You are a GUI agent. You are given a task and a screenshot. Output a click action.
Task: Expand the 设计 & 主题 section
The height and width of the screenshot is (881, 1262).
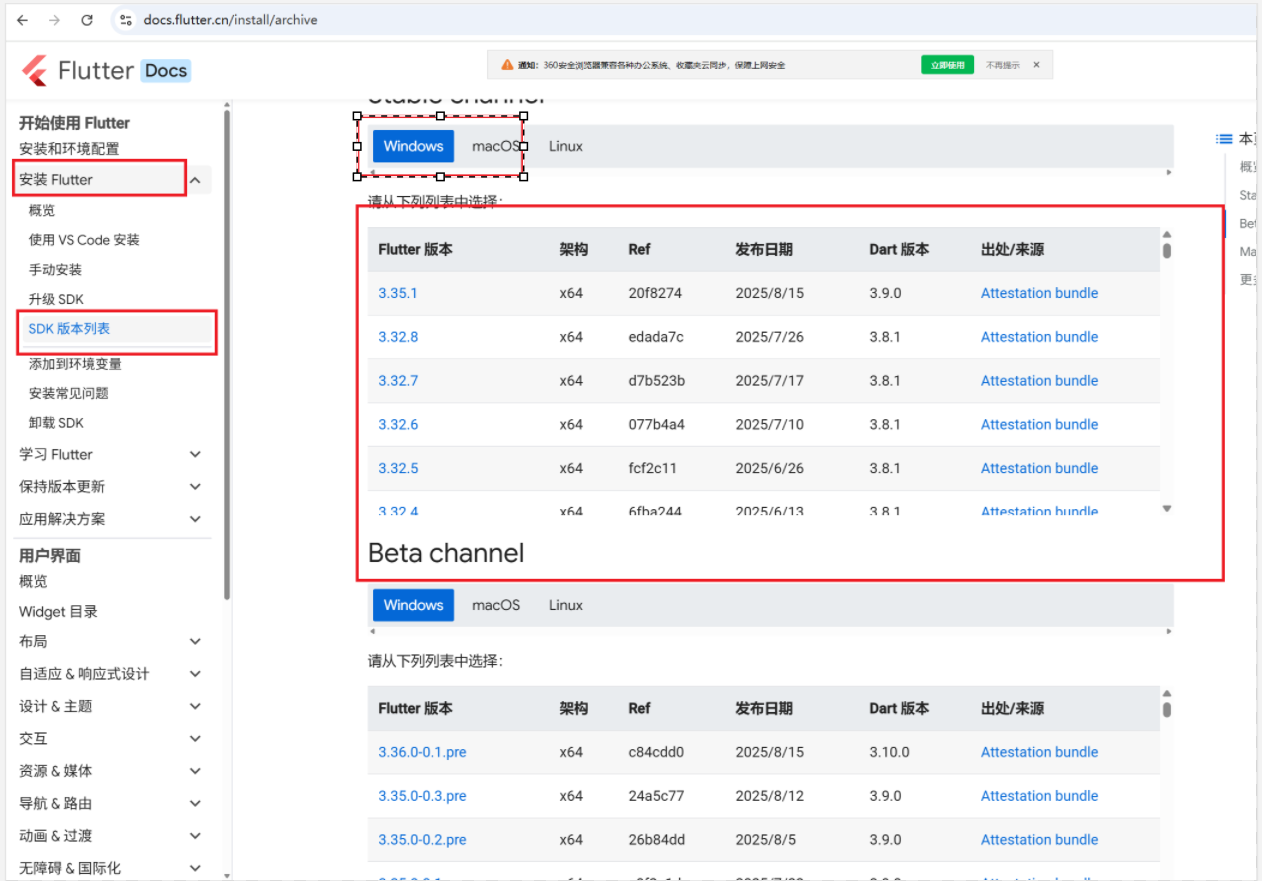pos(195,706)
